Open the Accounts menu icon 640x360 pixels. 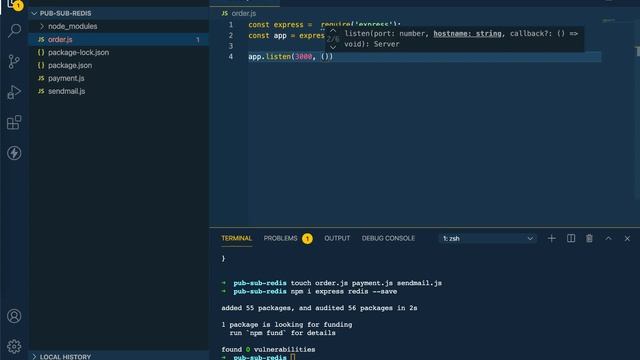click(14, 316)
